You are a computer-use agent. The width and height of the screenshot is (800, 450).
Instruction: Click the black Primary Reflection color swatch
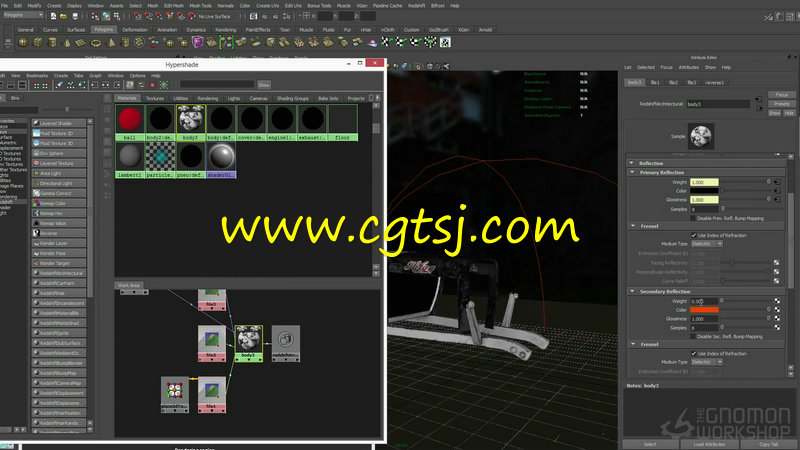point(705,191)
